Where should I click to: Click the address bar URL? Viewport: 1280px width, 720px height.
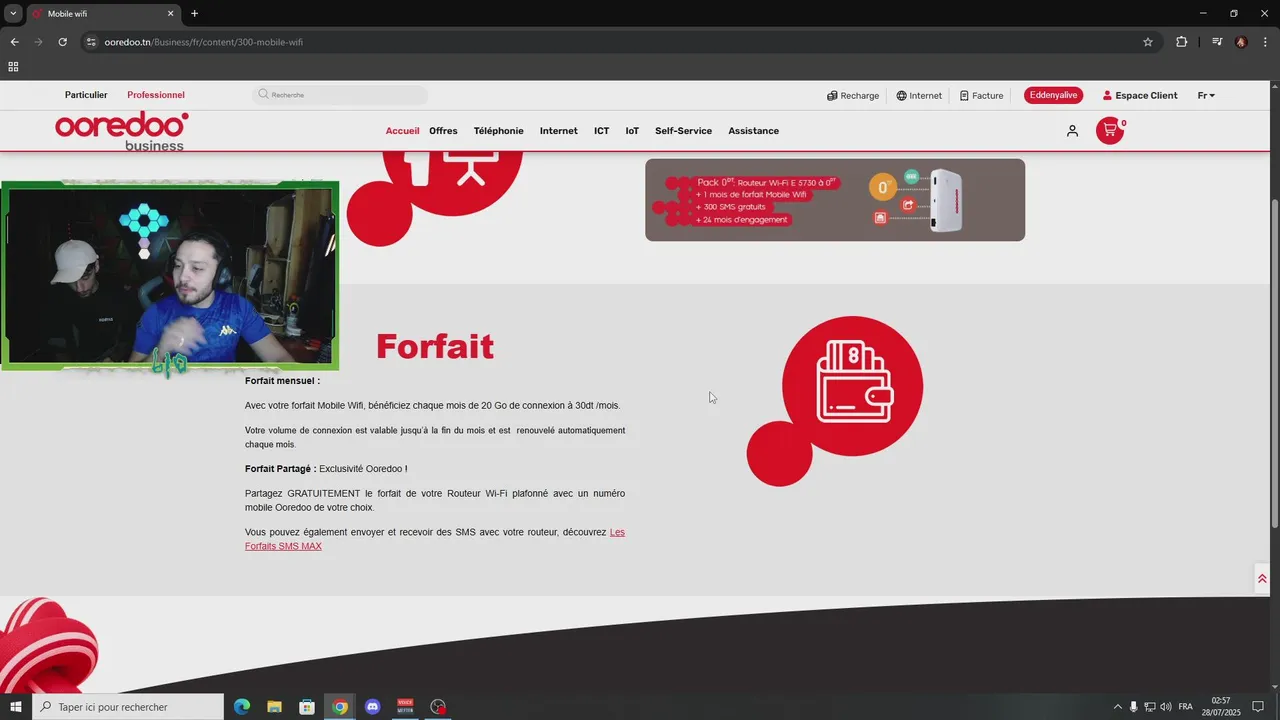tap(204, 42)
